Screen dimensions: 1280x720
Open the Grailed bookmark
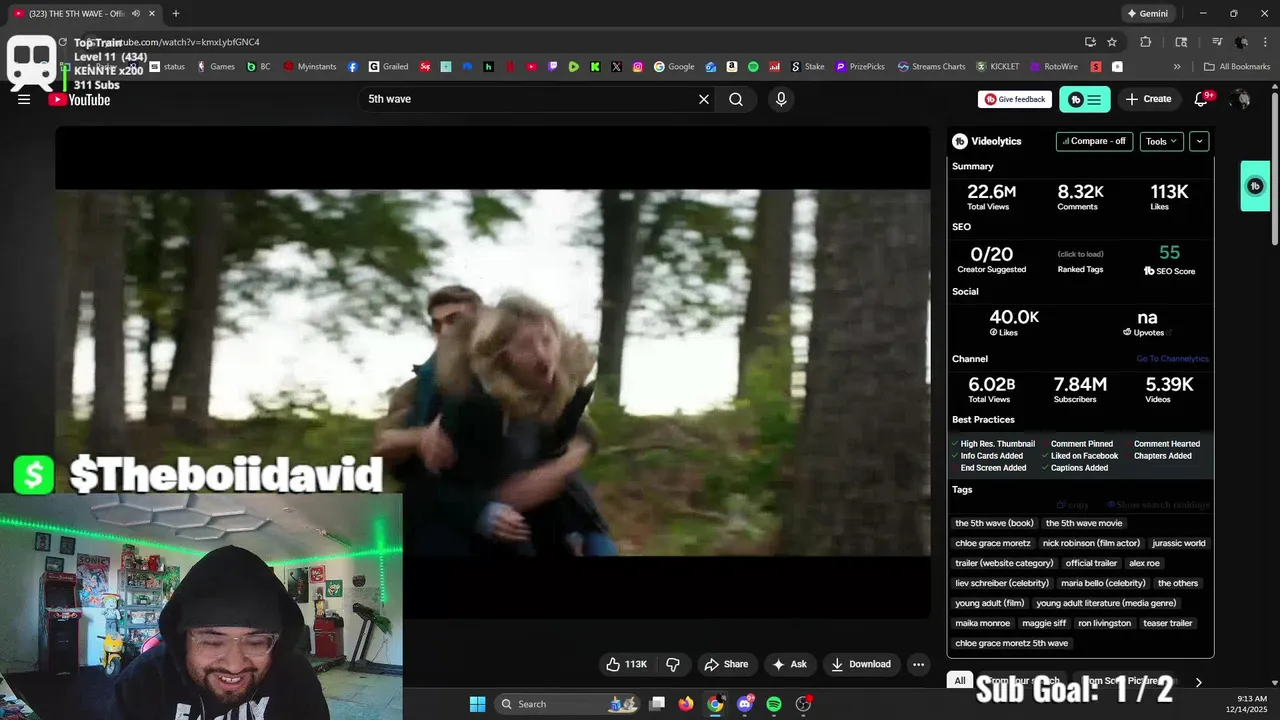click(x=388, y=67)
